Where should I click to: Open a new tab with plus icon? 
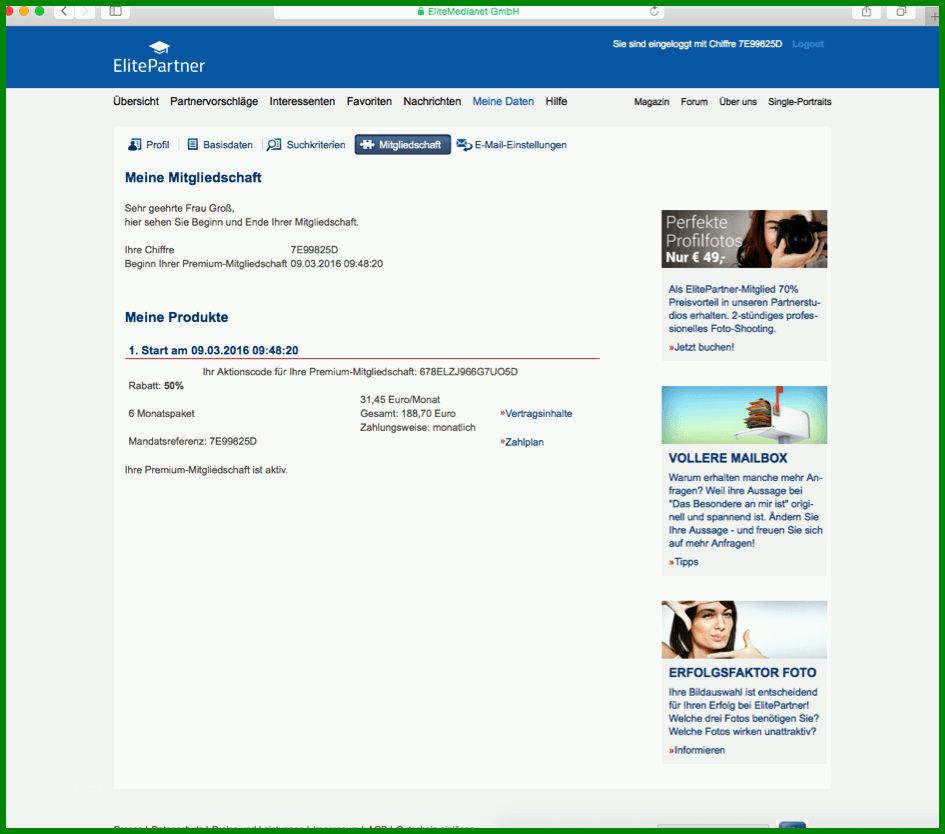pos(934,16)
